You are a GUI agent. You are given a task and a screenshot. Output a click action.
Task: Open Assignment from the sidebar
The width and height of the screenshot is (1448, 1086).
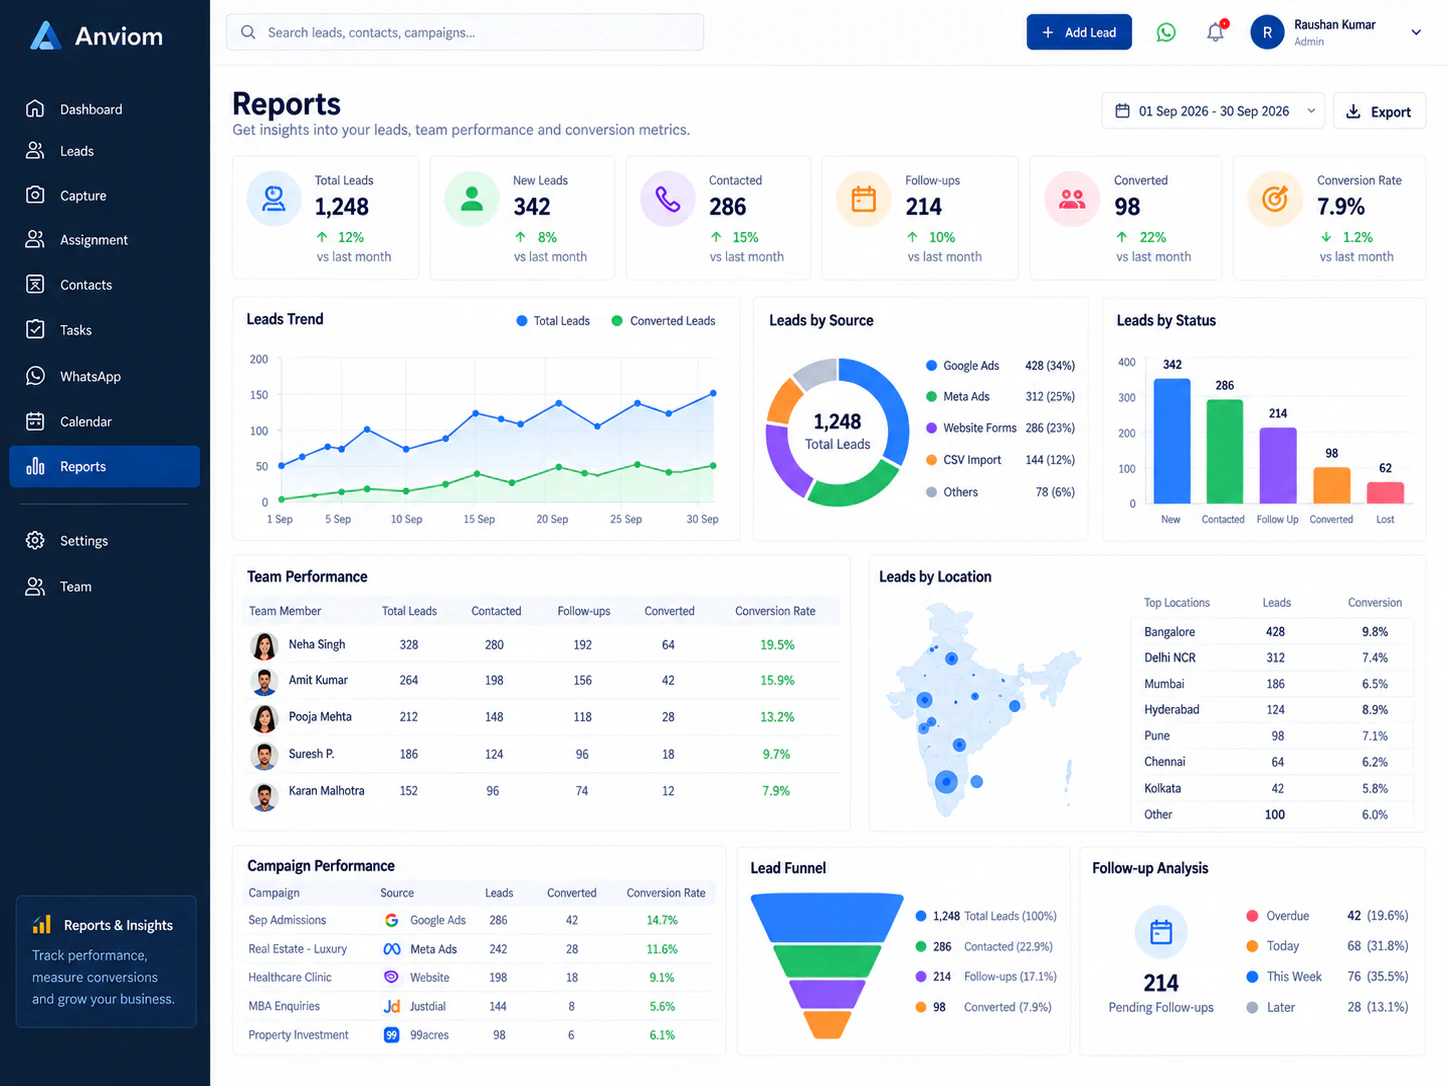click(x=105, y=240)
